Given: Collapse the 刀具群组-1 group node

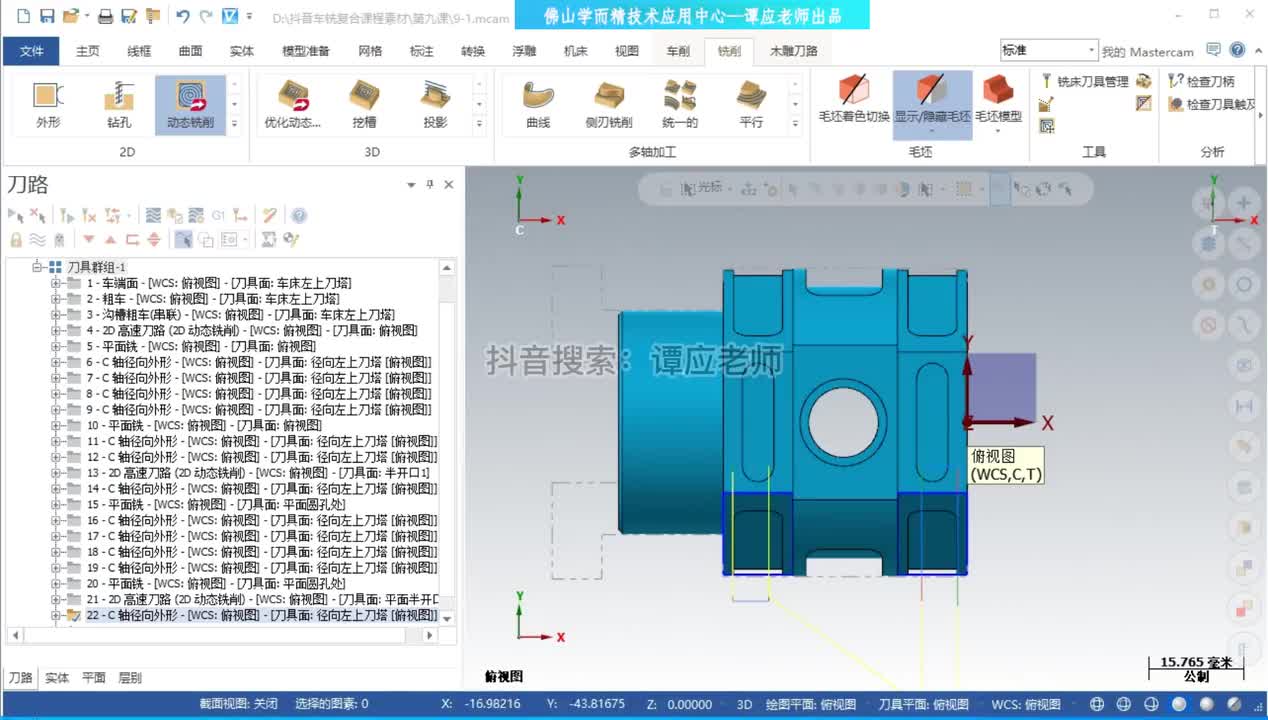Looking at the screenshot, I should point(38,267).
